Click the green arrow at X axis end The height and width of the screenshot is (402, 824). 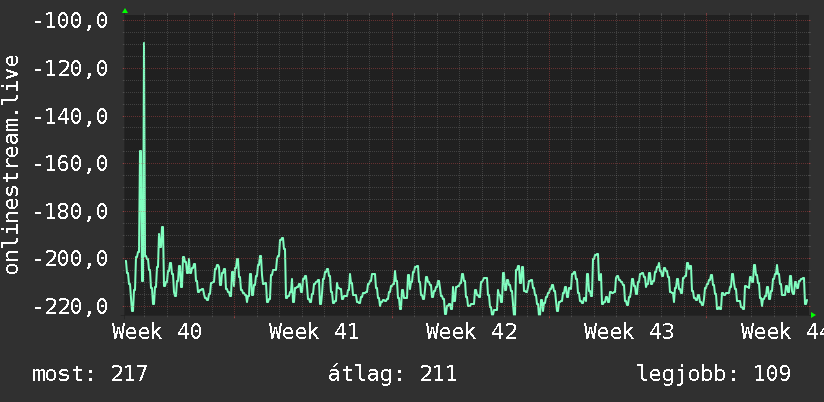click(x=813, y=315)
